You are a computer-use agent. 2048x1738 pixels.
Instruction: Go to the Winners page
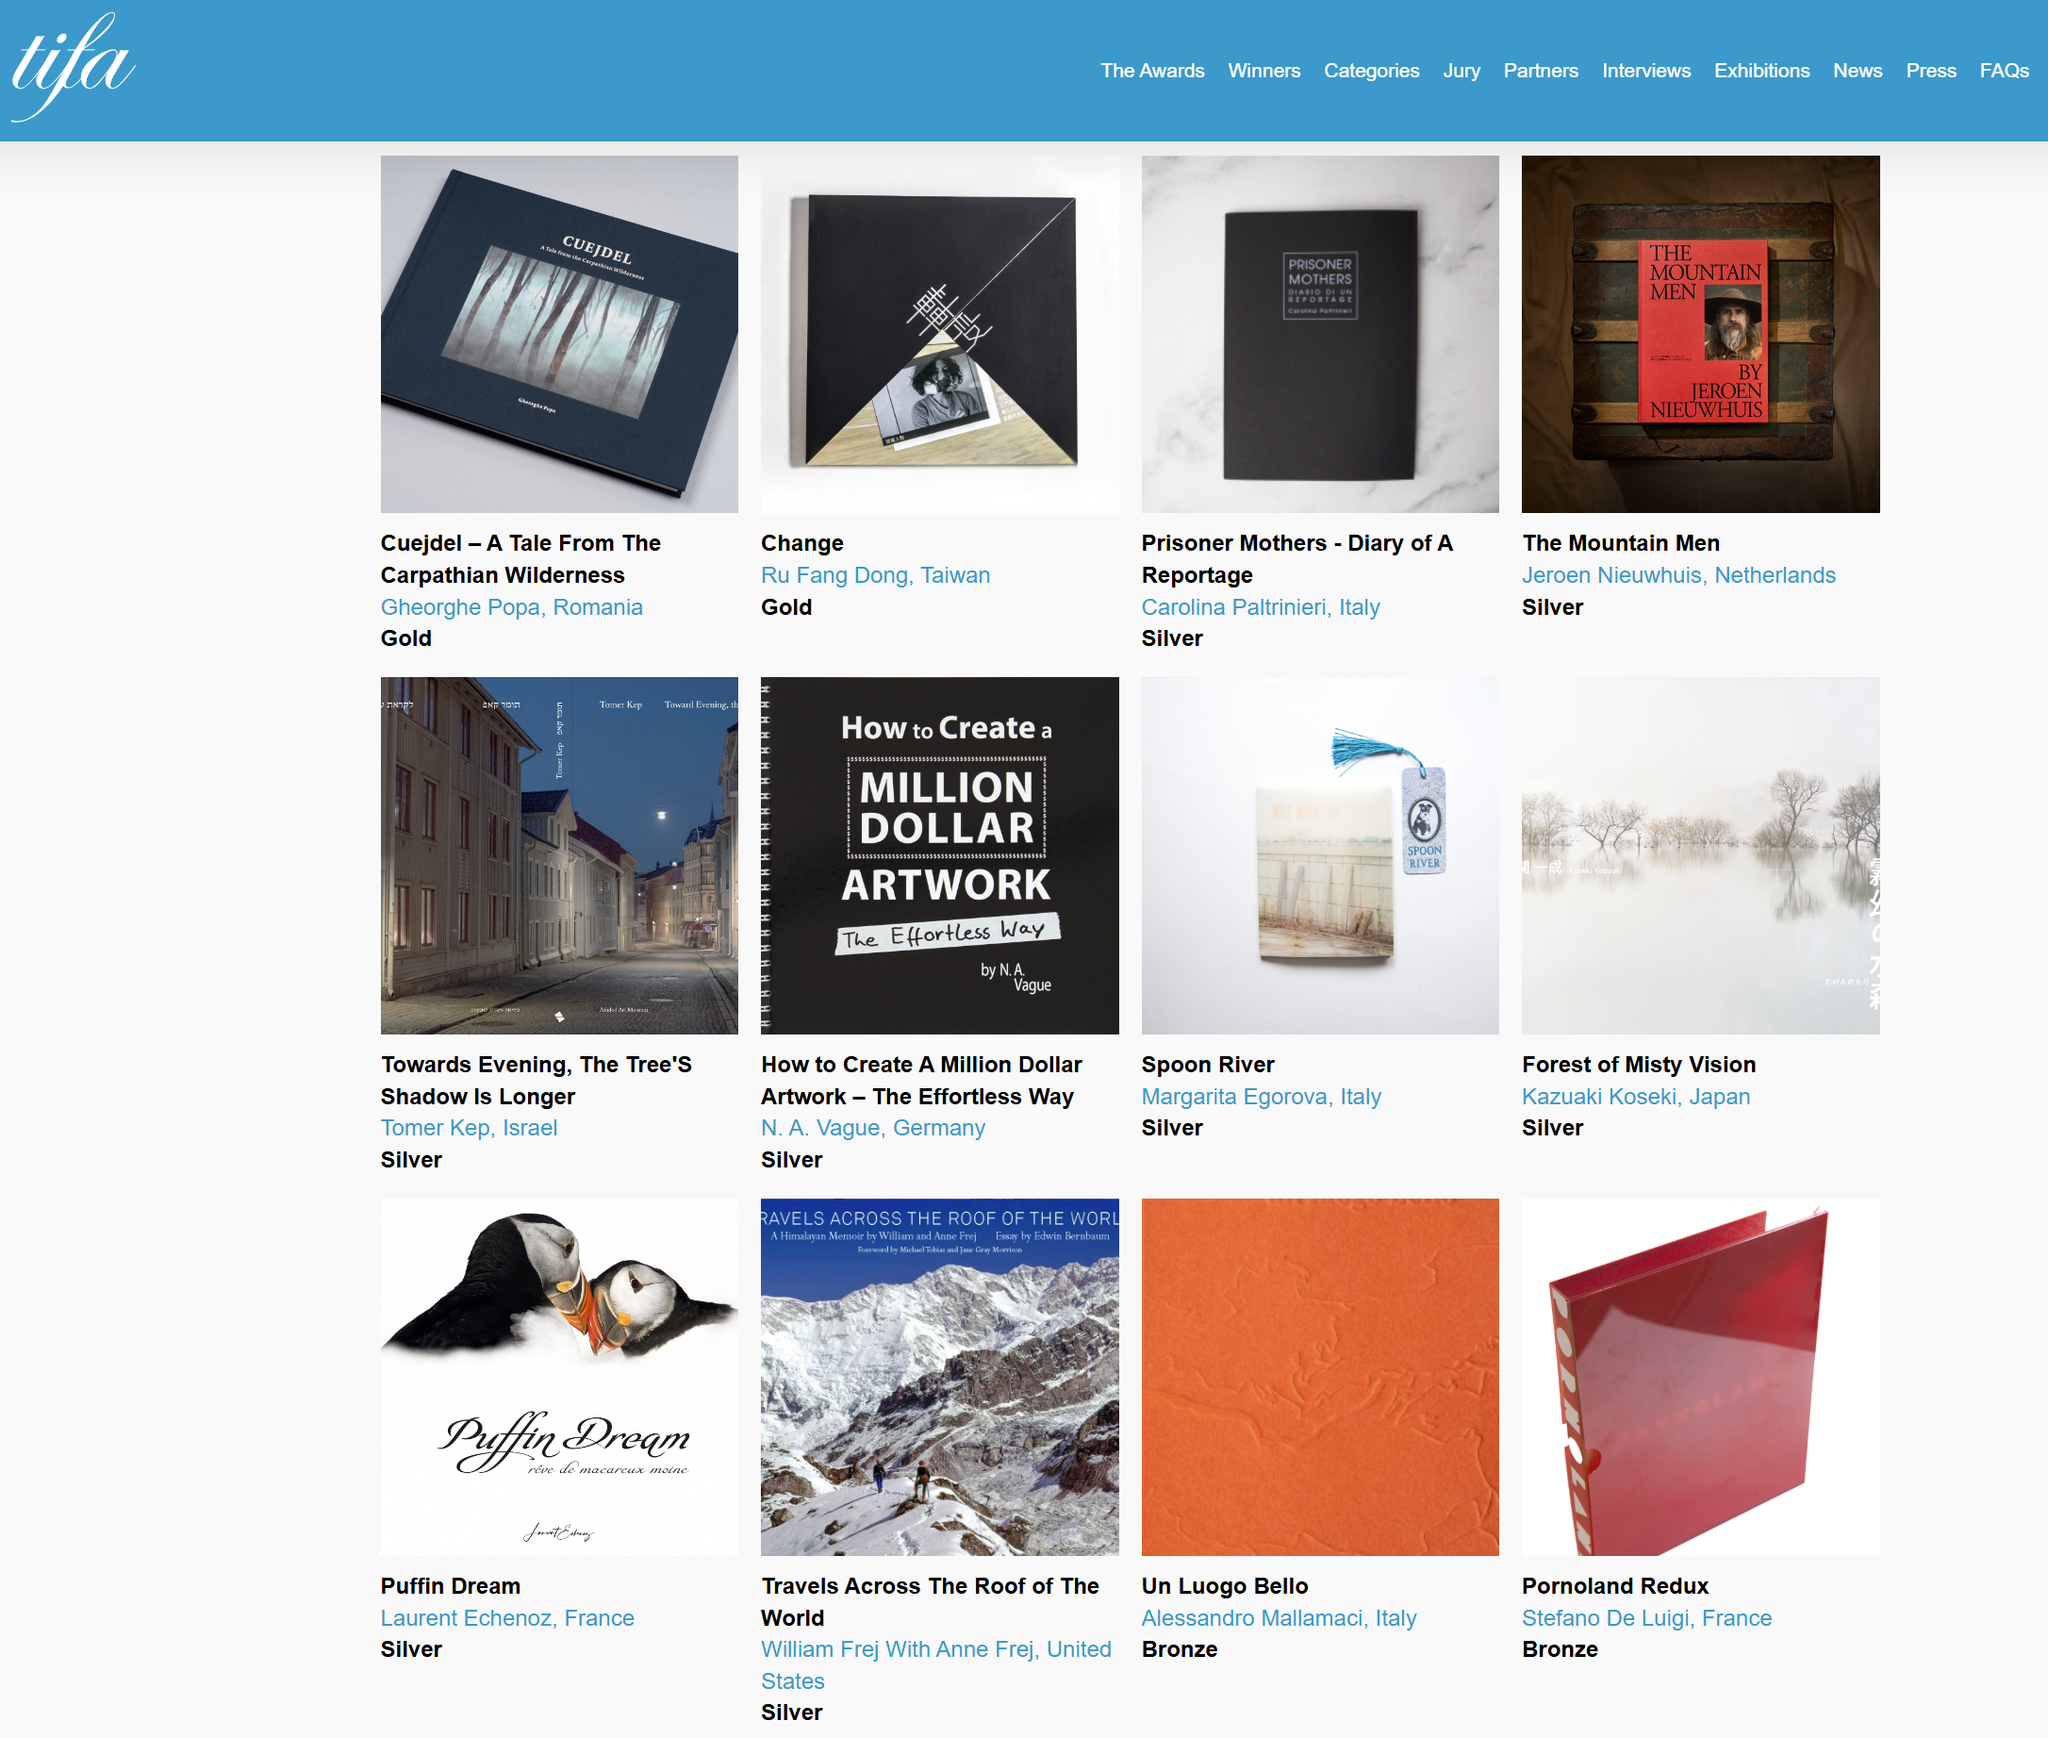pyautogui.click(x=1264, y=71)
